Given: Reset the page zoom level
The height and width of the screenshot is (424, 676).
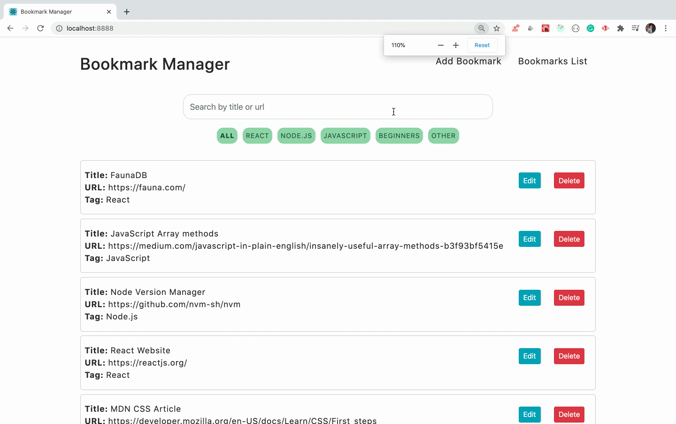Looking at the screenshot, I should [482, 45].
